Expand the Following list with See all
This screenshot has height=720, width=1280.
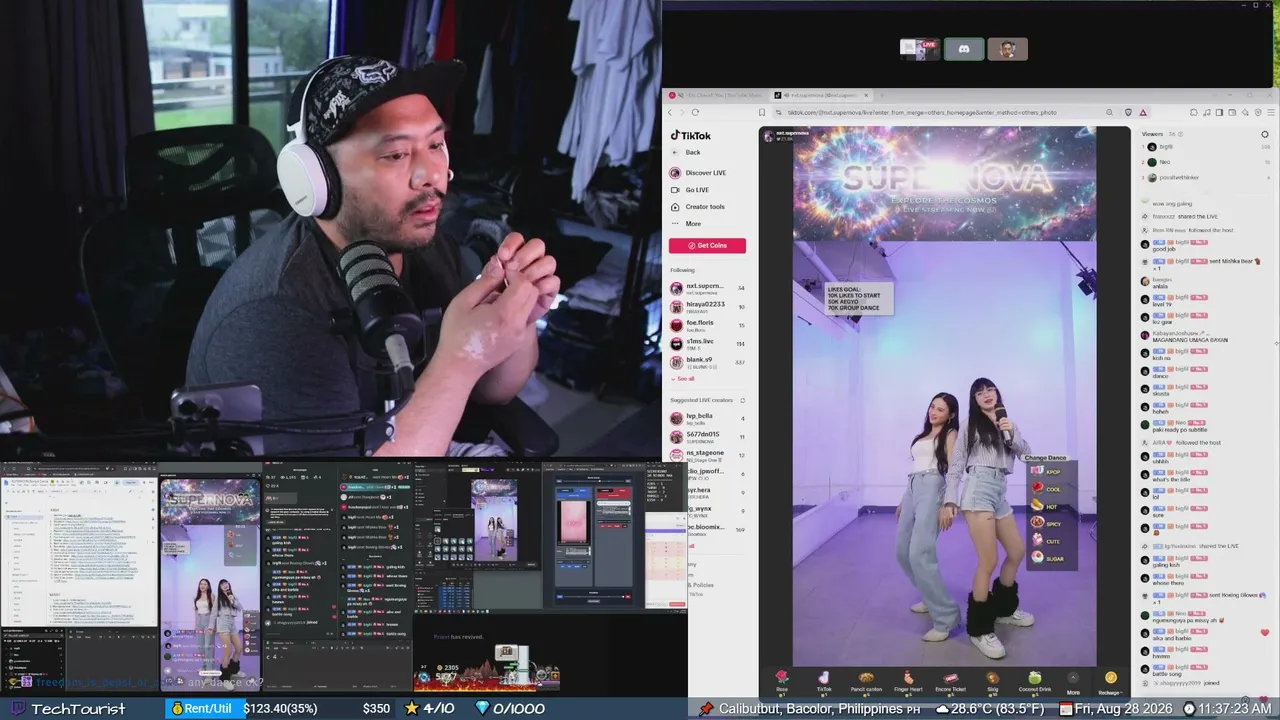coord(684,379)
